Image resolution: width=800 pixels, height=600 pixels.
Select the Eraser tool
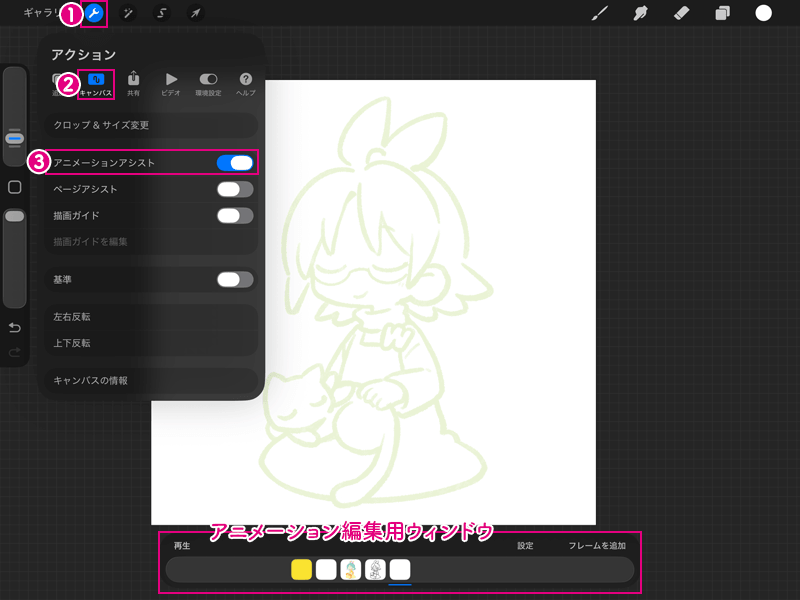[681, 13]
